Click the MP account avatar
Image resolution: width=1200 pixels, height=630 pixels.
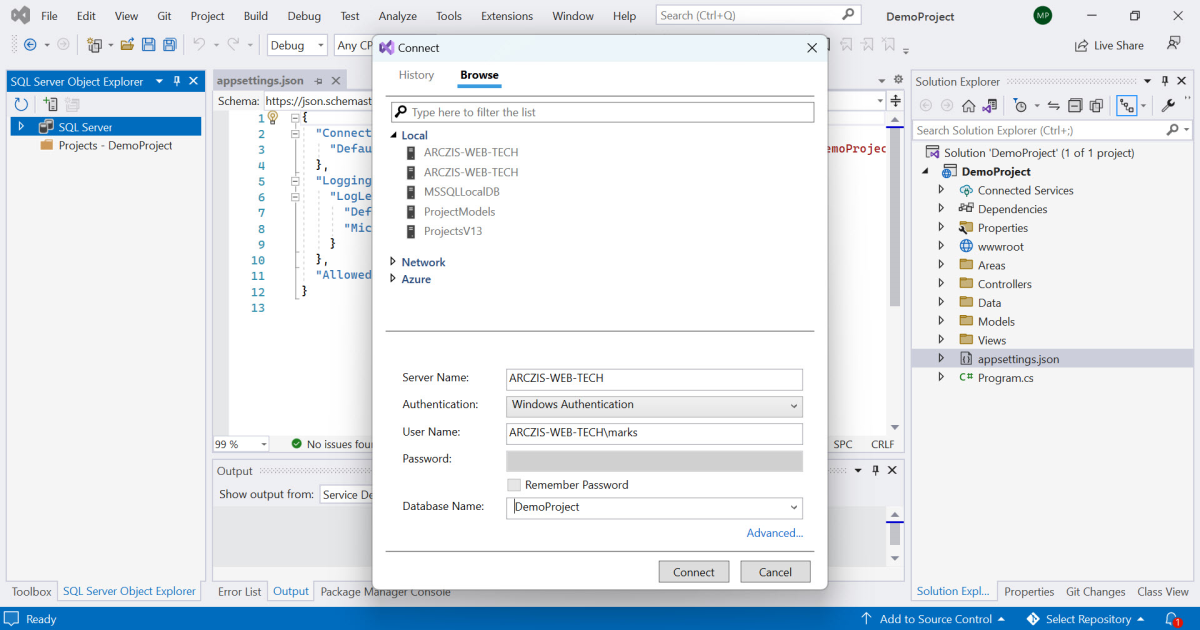pyautogui.click(x=1043, y=16)
